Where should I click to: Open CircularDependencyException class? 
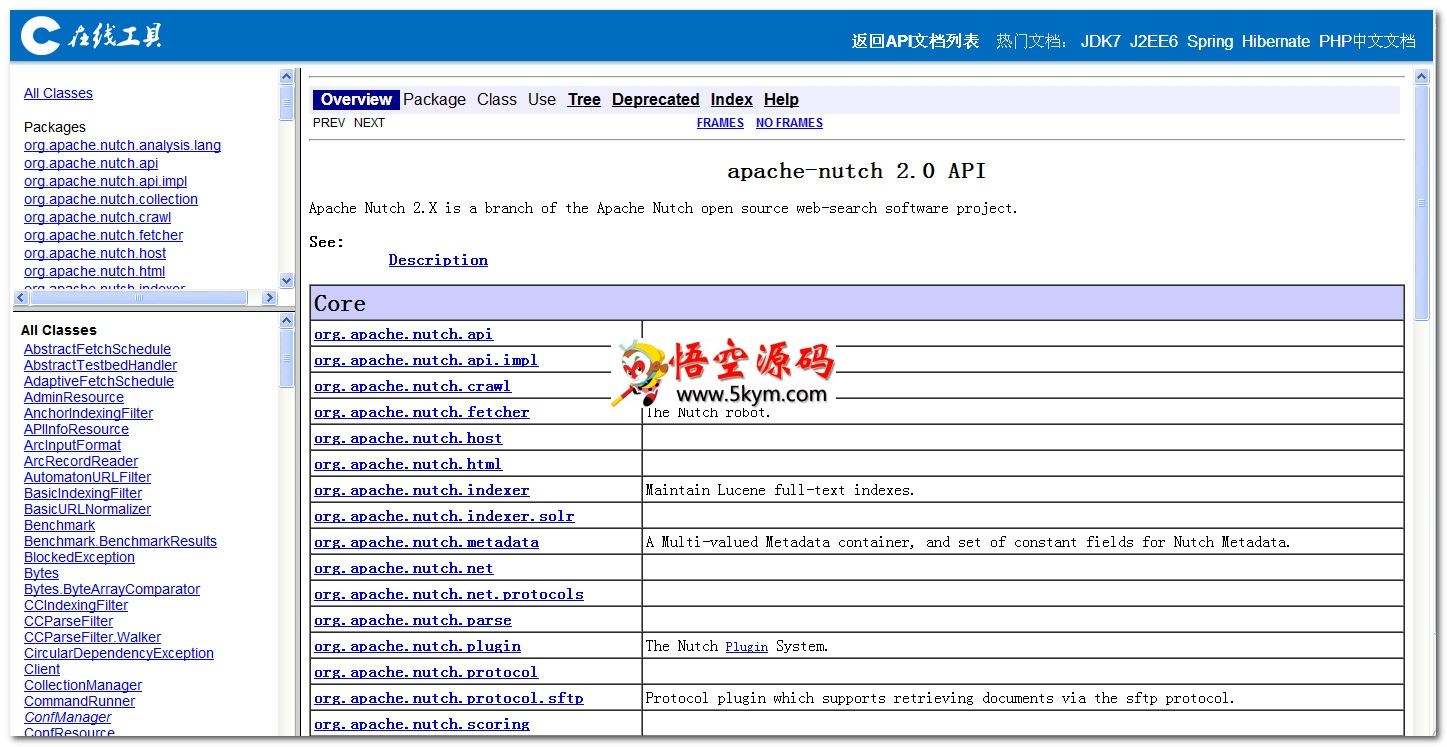(119, 653)
